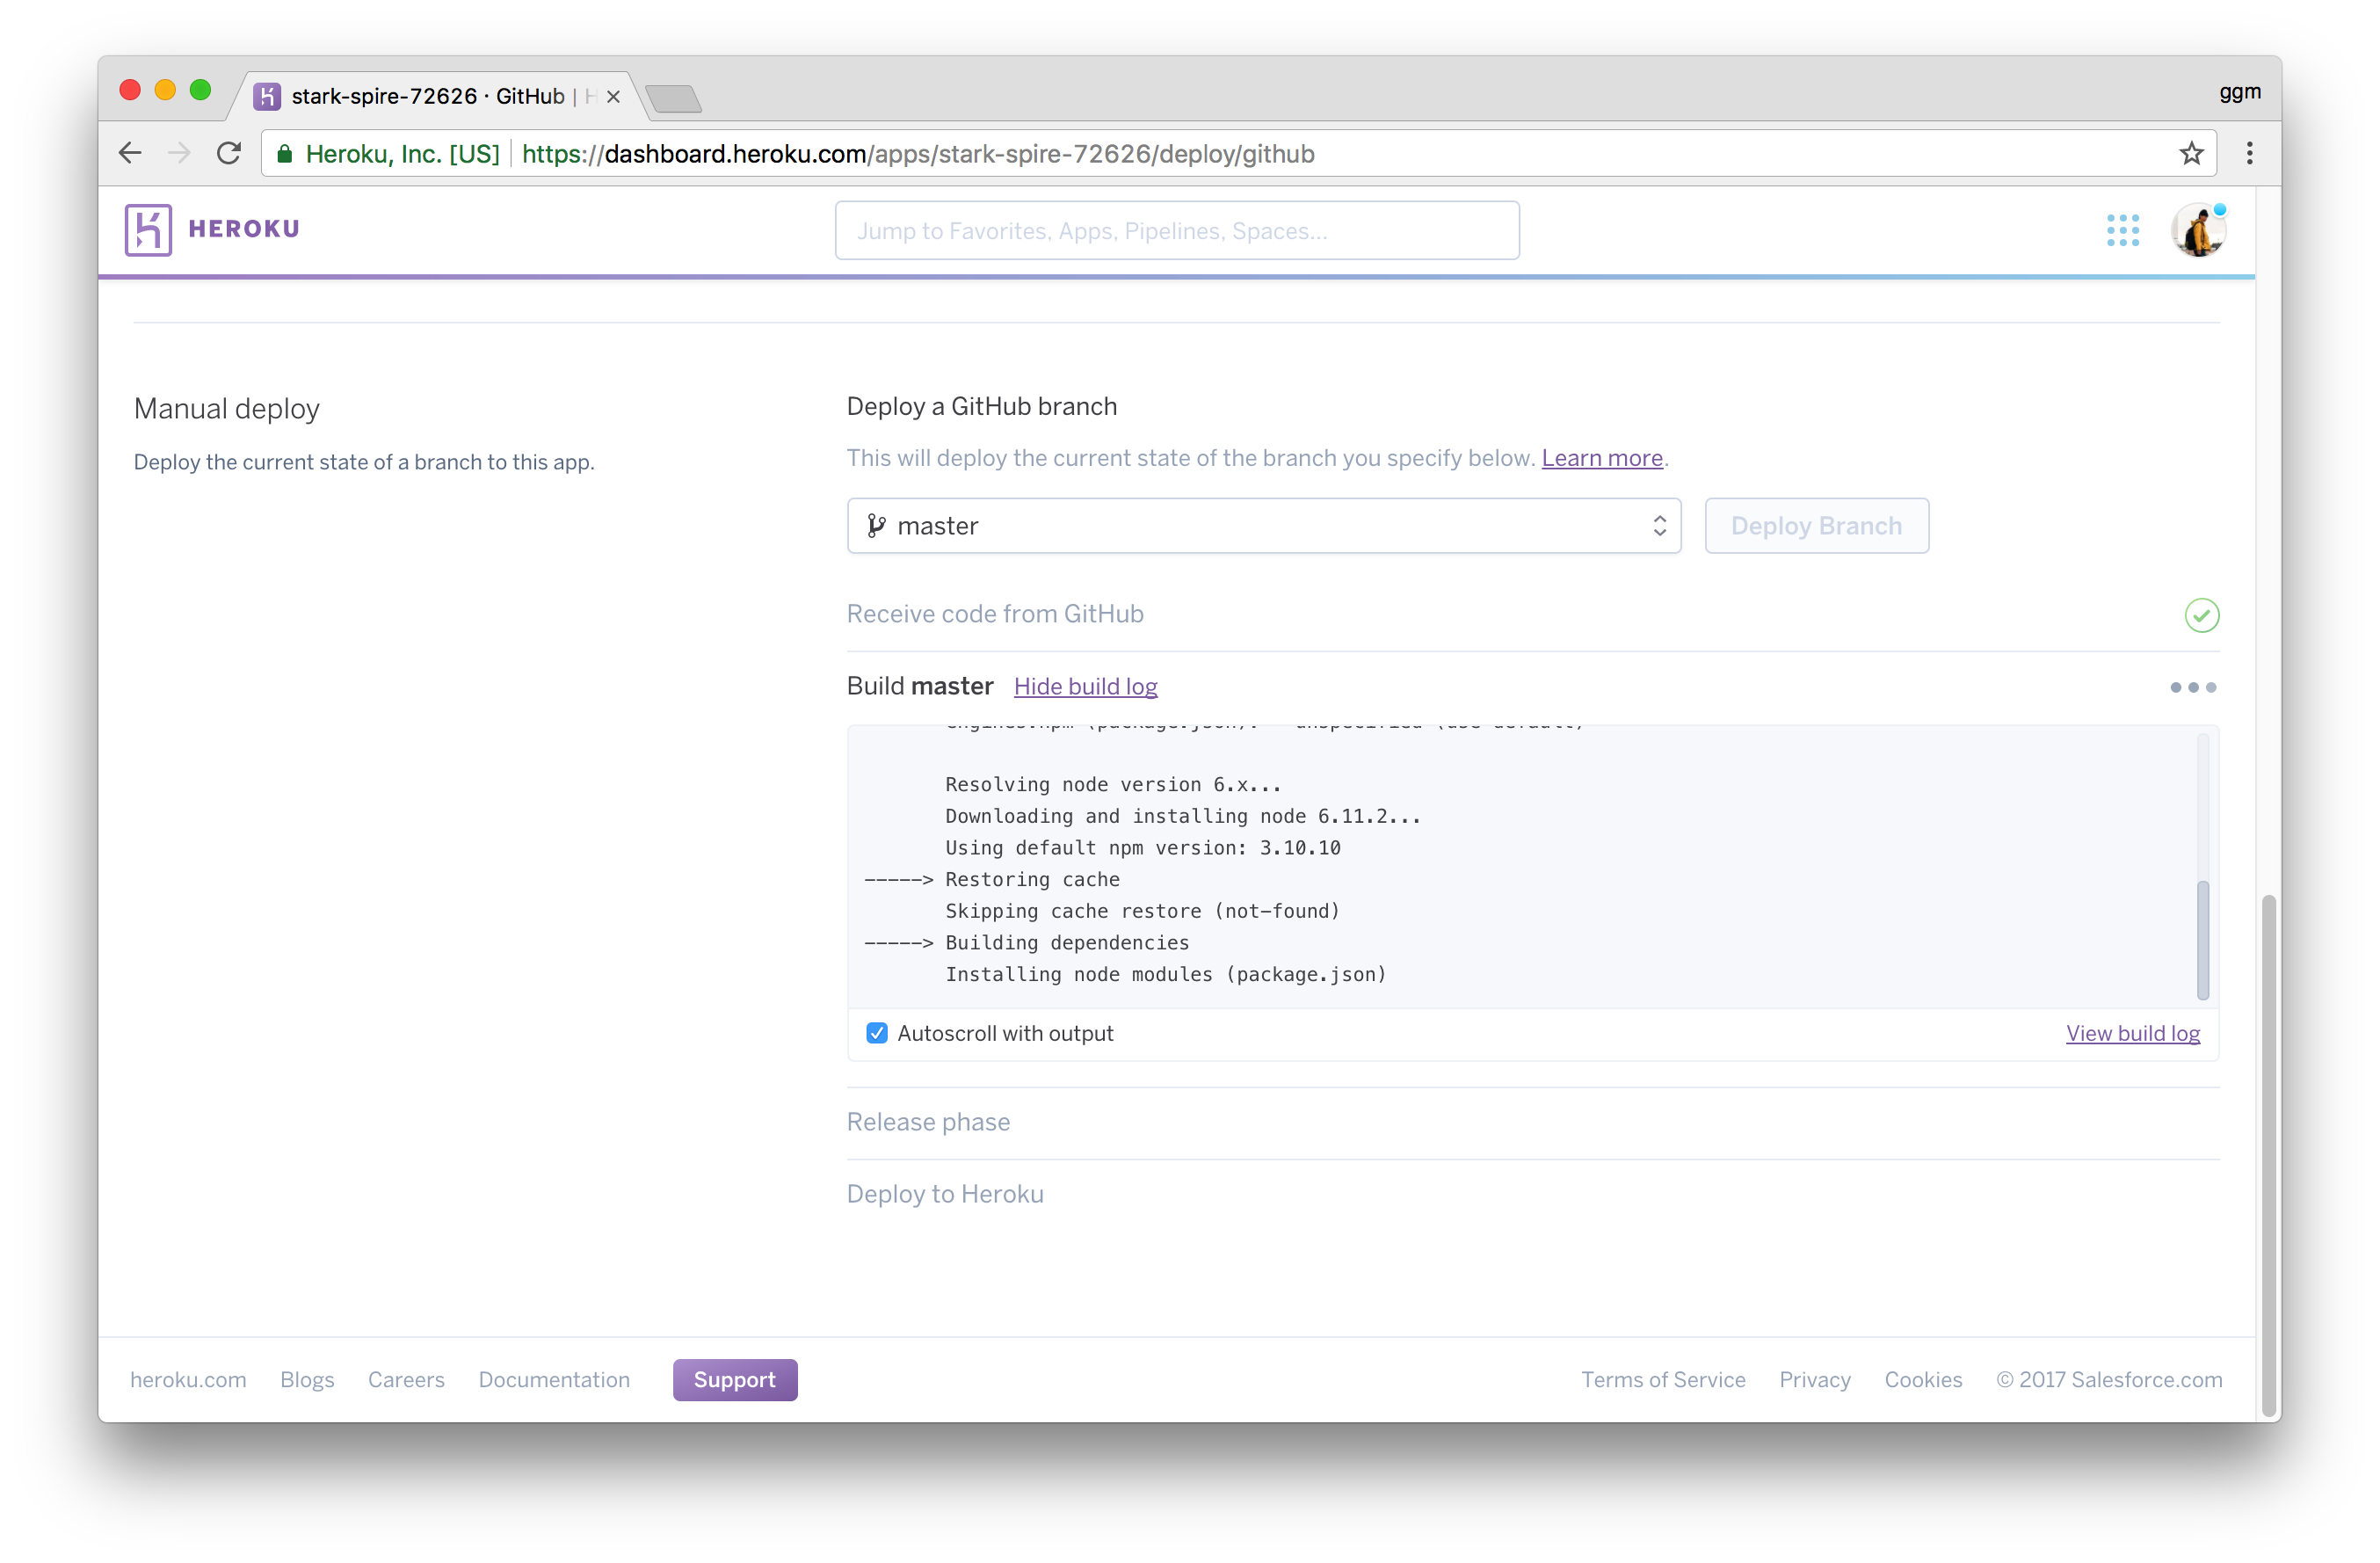Click 'Downloading and installing node 6.11.2' line
Viewport: 2380px width, 1563px height.
pos(1183,816)
